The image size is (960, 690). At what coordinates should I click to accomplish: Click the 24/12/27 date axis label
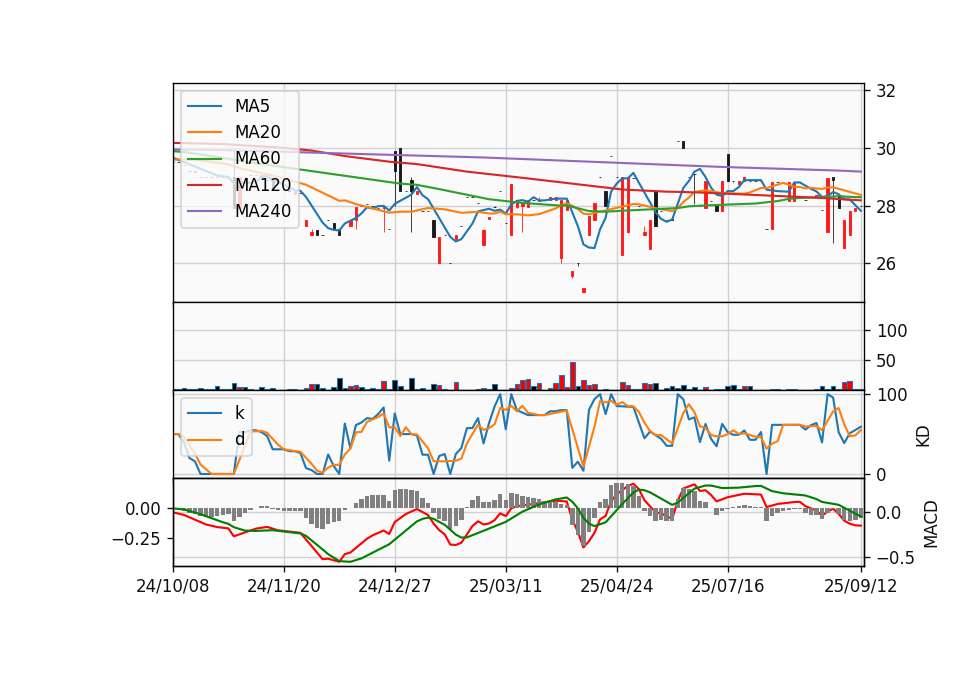coord(394,586)
